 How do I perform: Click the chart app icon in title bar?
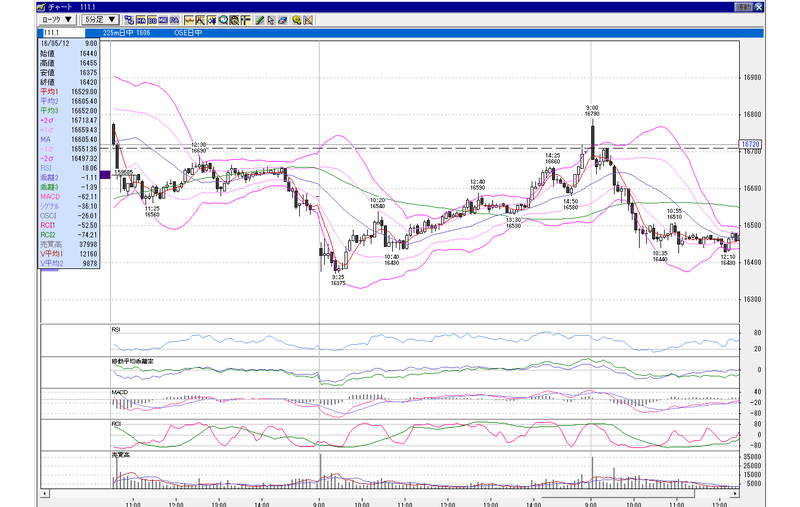pyautogui.click(x=41, y=7)
